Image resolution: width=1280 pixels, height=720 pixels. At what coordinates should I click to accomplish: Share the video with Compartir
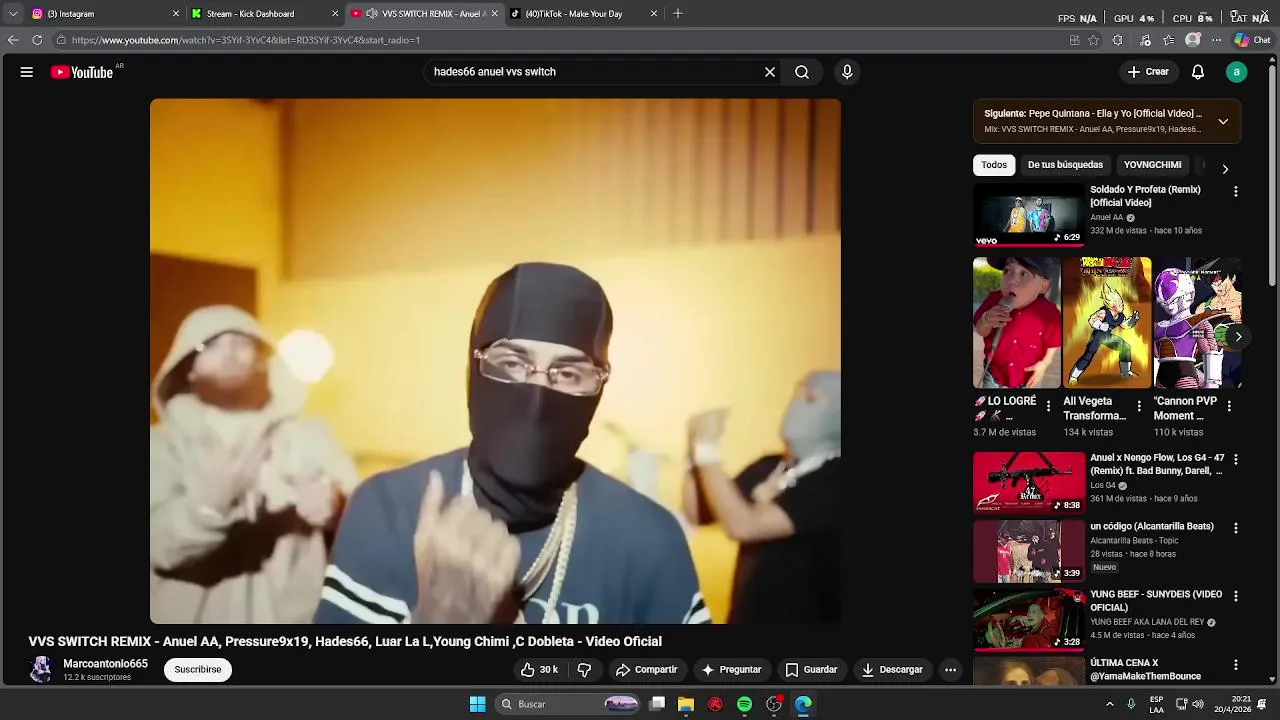click(x=647, y=670)
